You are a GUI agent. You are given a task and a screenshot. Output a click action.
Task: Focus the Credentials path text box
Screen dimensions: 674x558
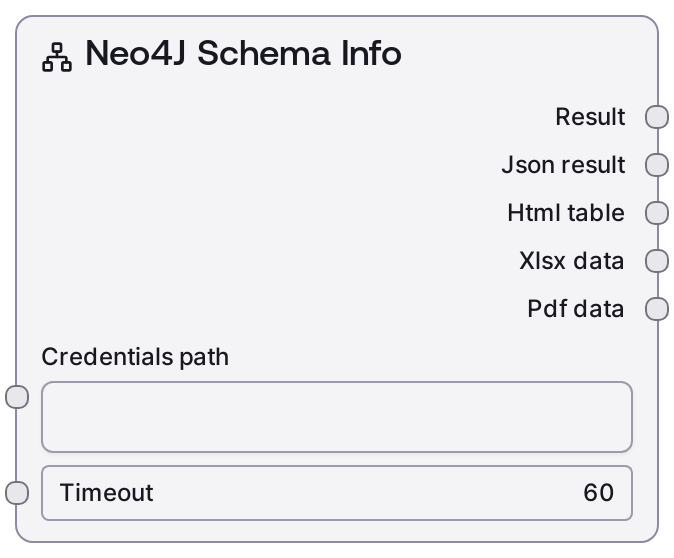coord(336,416)
